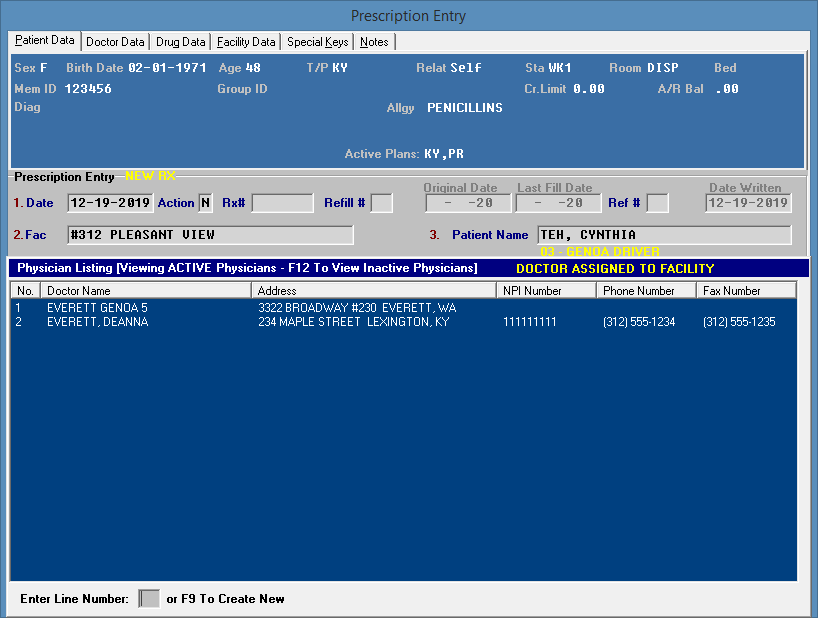
Task: Click the Date field showing 12-19-2019
Action: [110, 203]
